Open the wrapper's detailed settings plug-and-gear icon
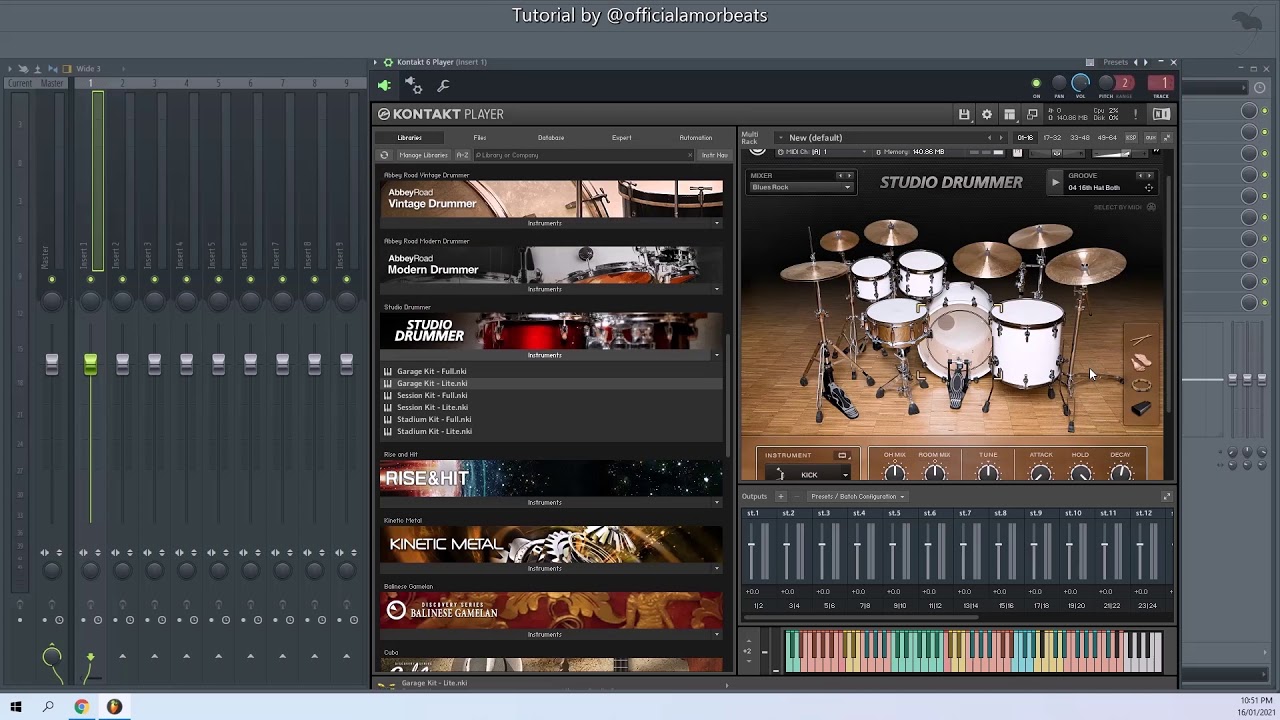 [x=414, y=86]
